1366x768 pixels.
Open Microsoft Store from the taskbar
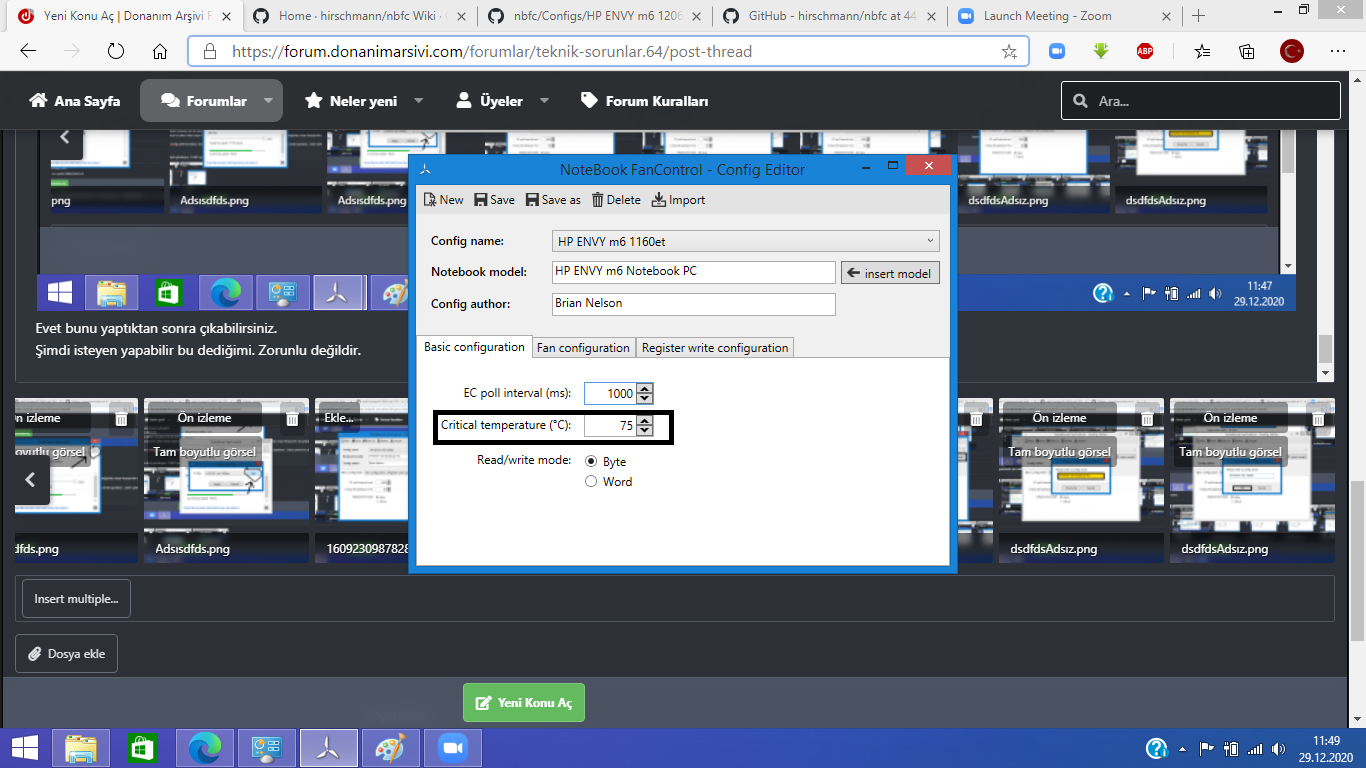click(x=142, y=748)
